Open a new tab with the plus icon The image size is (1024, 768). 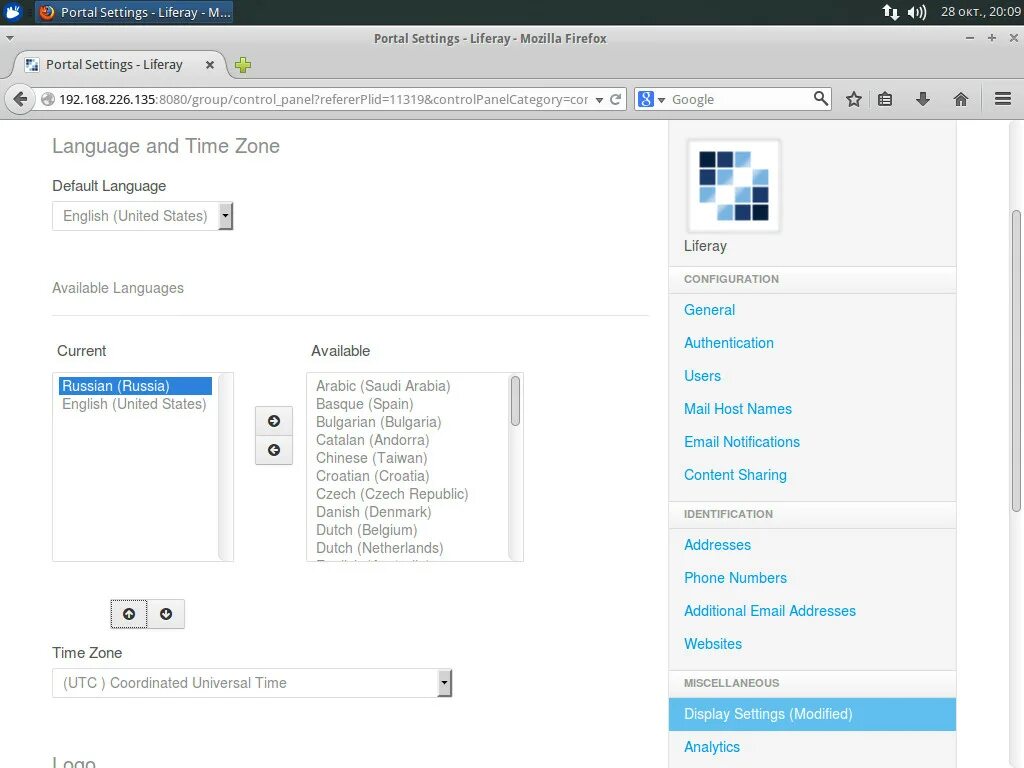pyautogui.click(x=243, y=65)
